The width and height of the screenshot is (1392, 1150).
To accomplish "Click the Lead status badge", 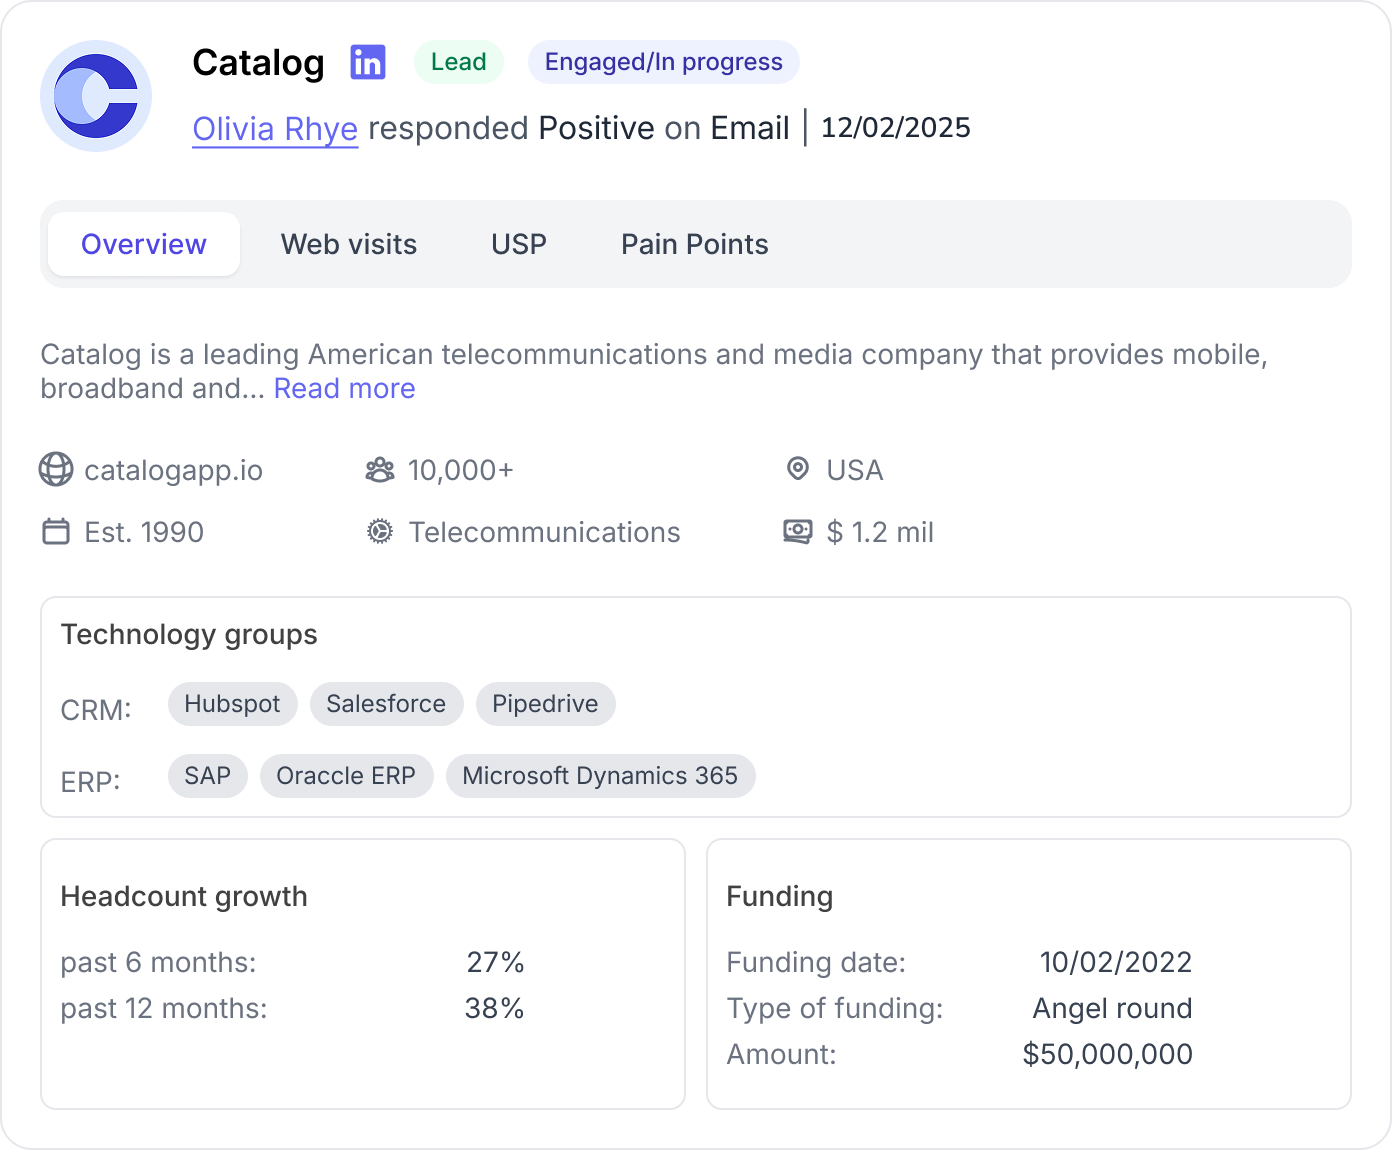I will [x=459, y=62].
